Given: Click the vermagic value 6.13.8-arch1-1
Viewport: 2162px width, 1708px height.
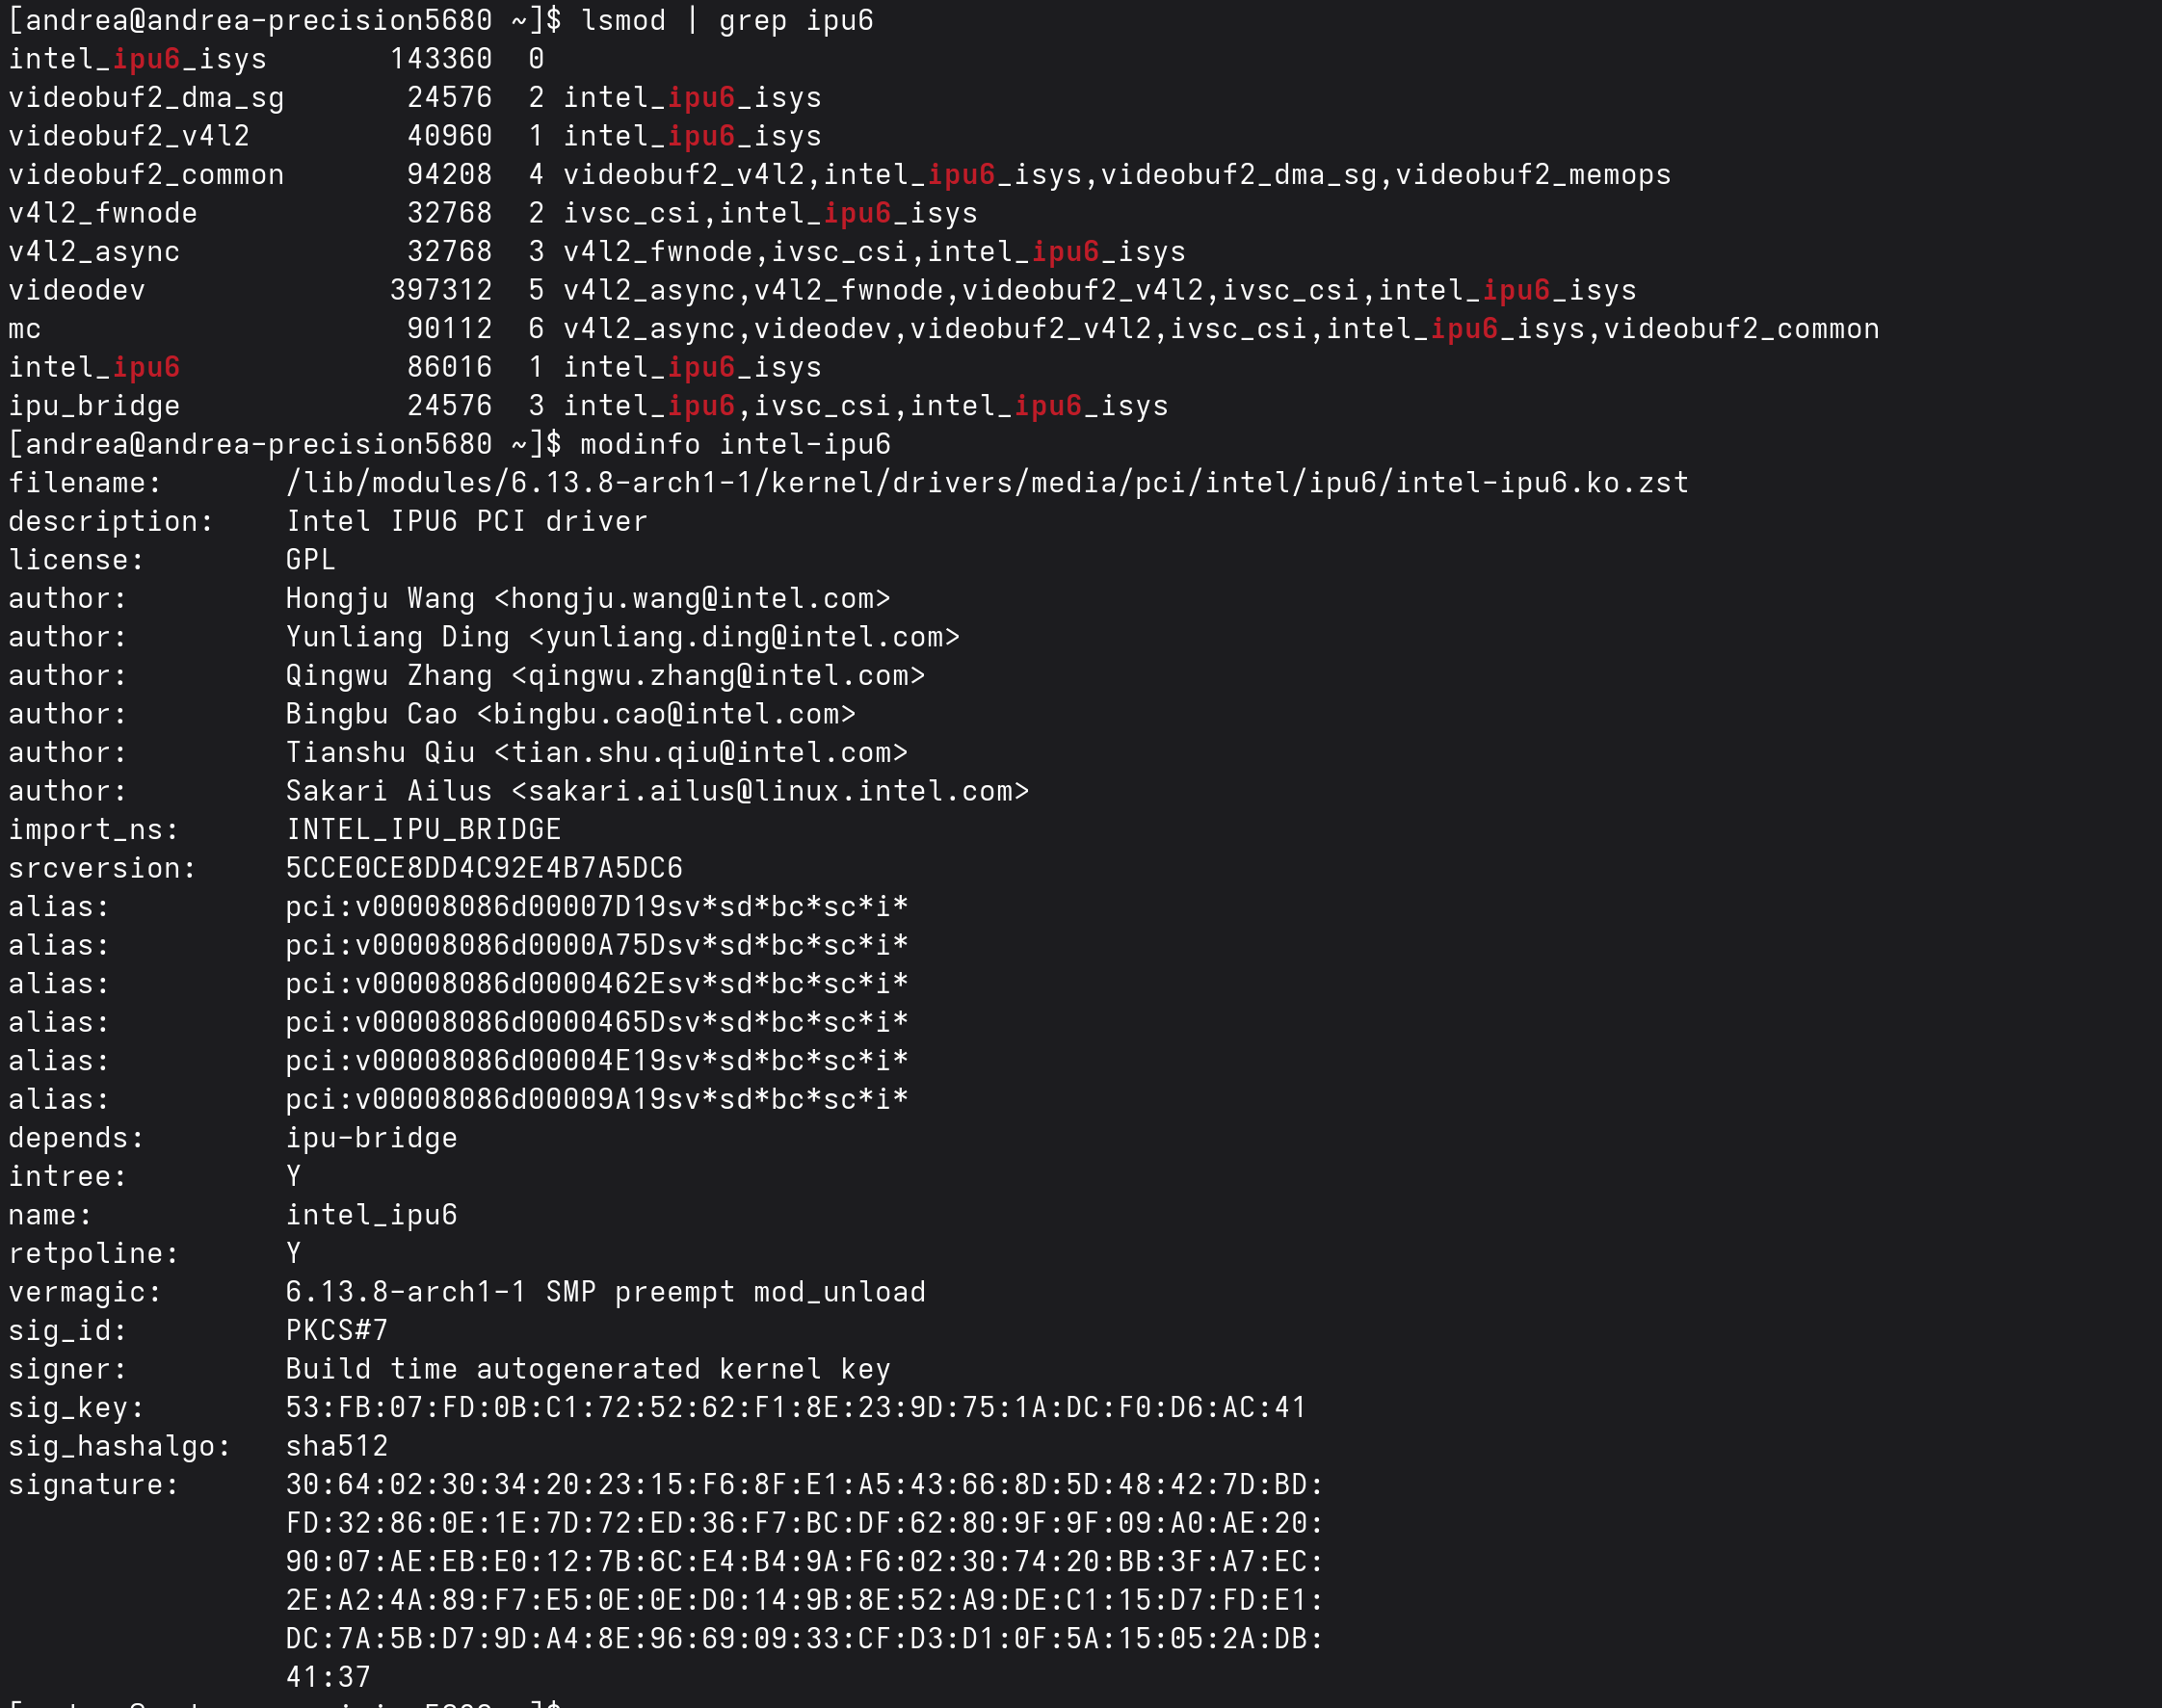Looking at the screenshot, I should click(406, 1292).
